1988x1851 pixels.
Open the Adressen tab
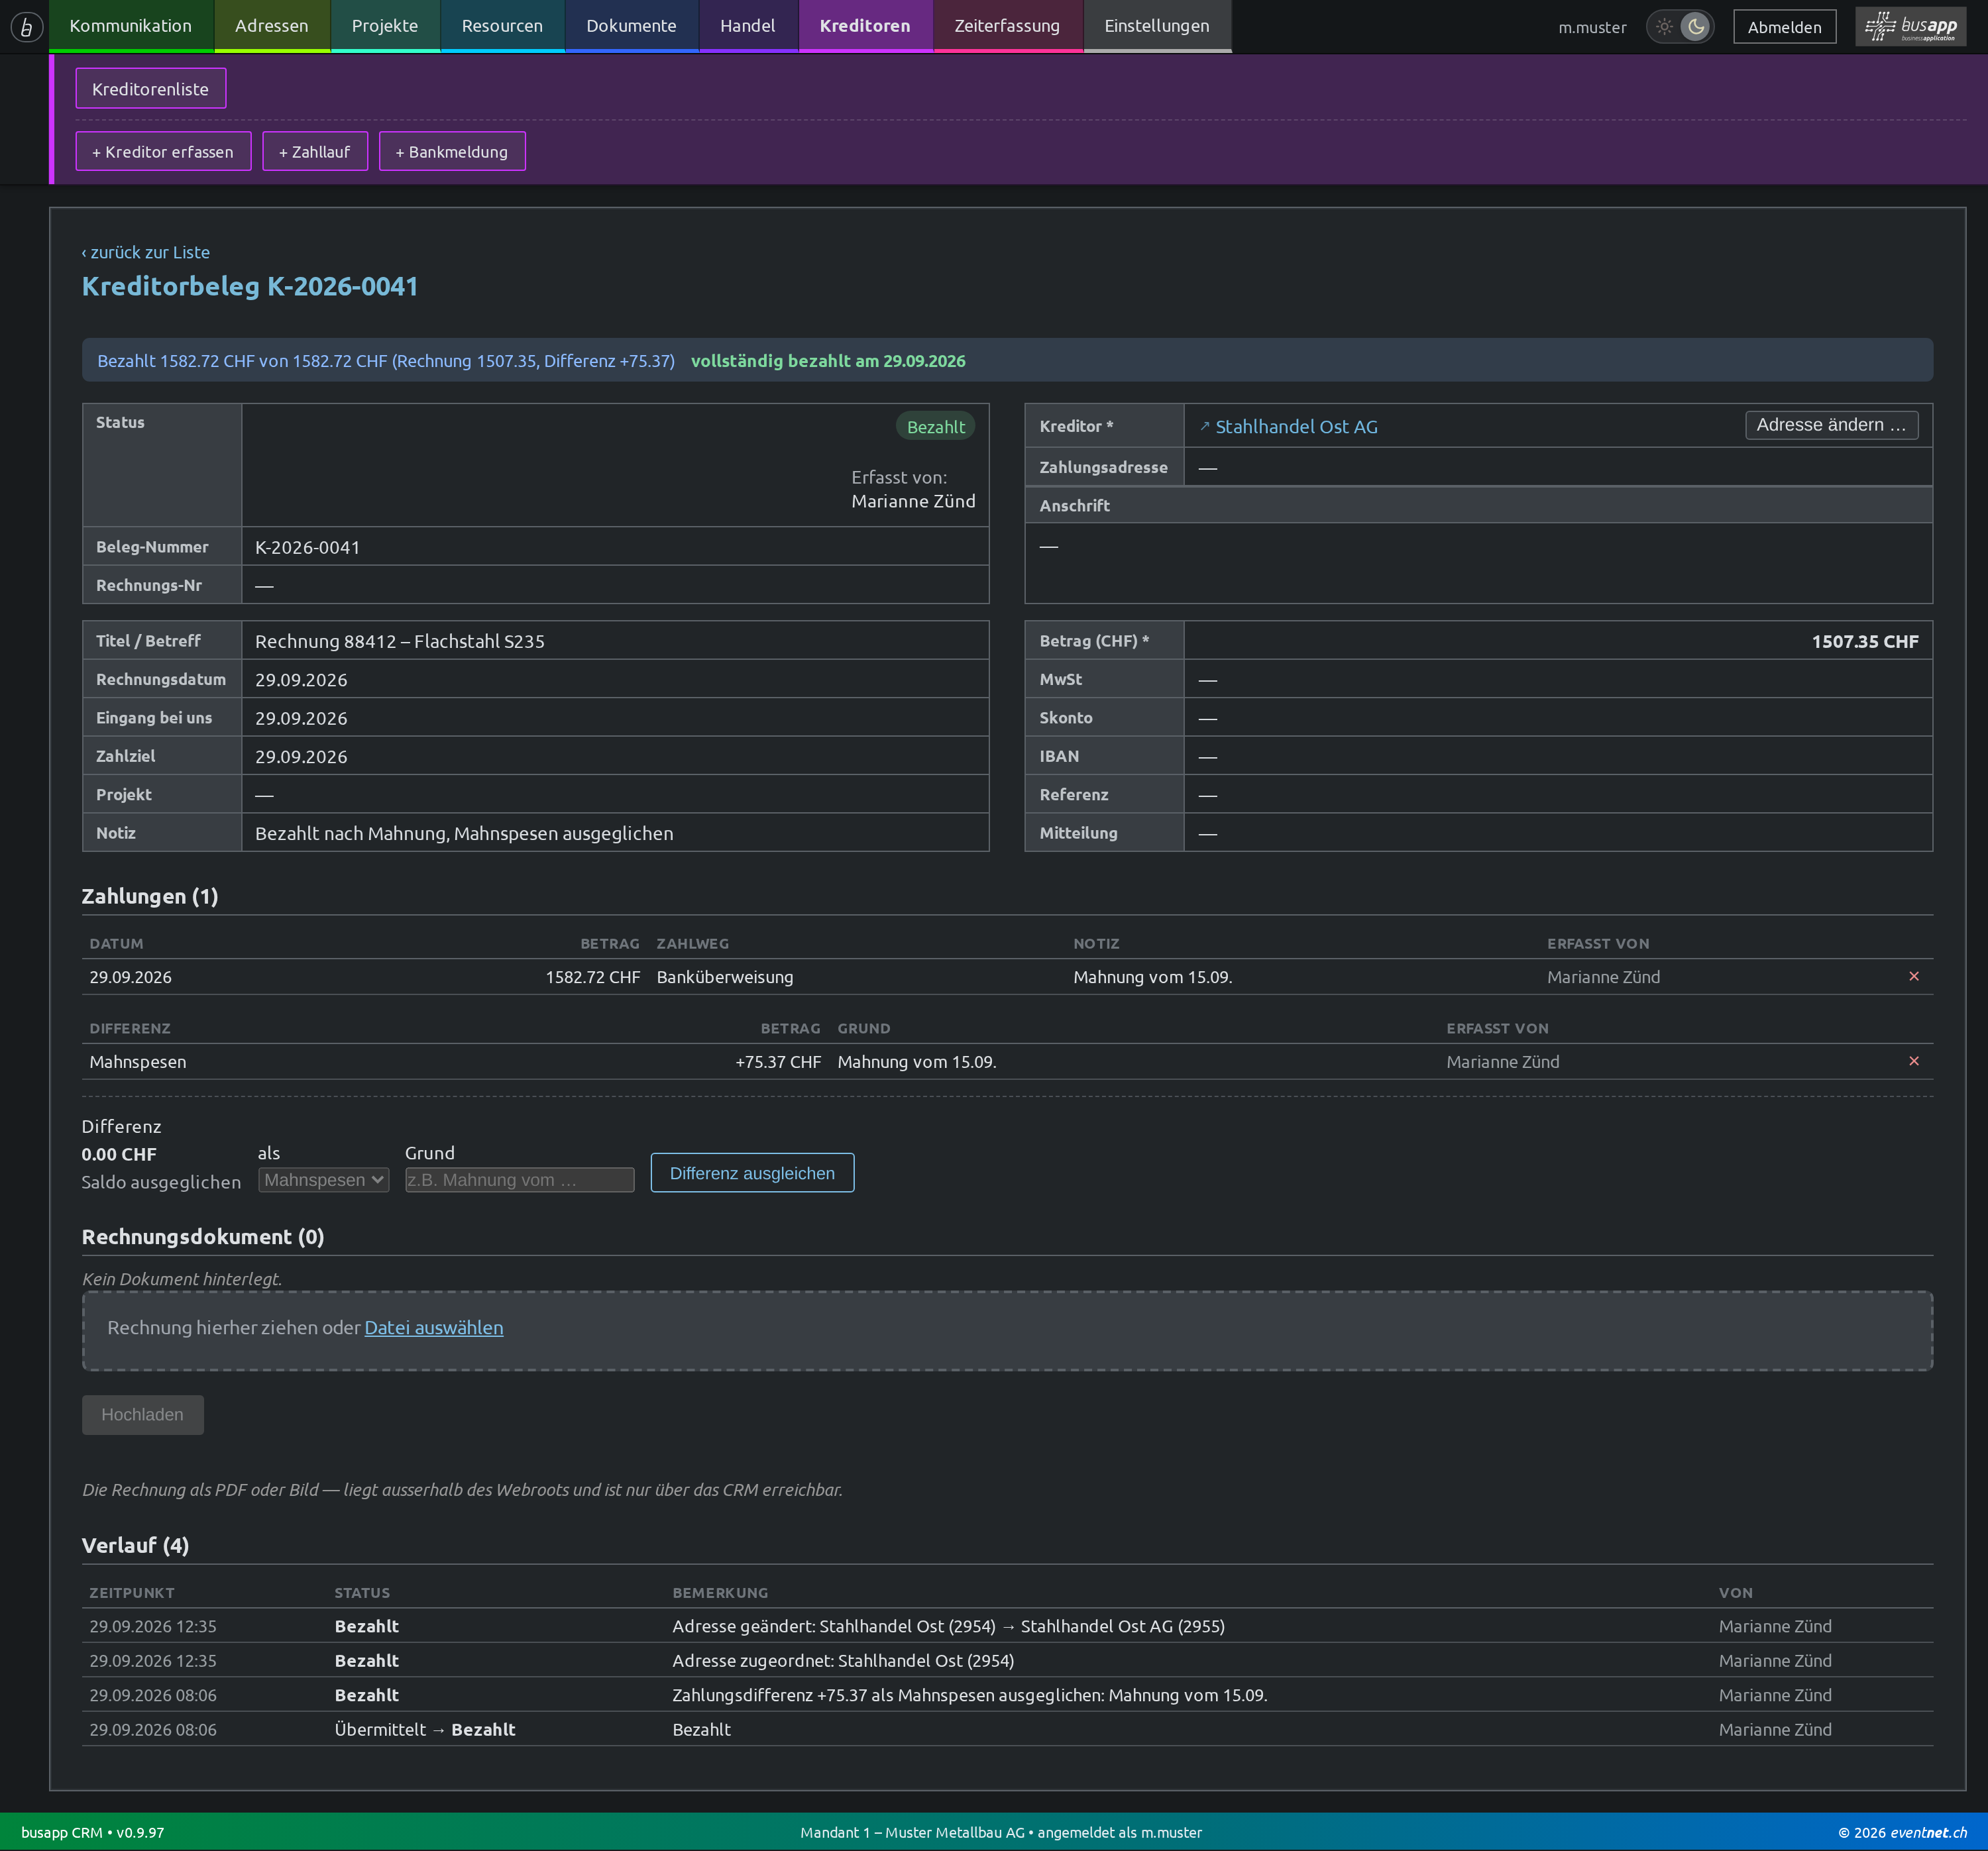tap(272, 26)
